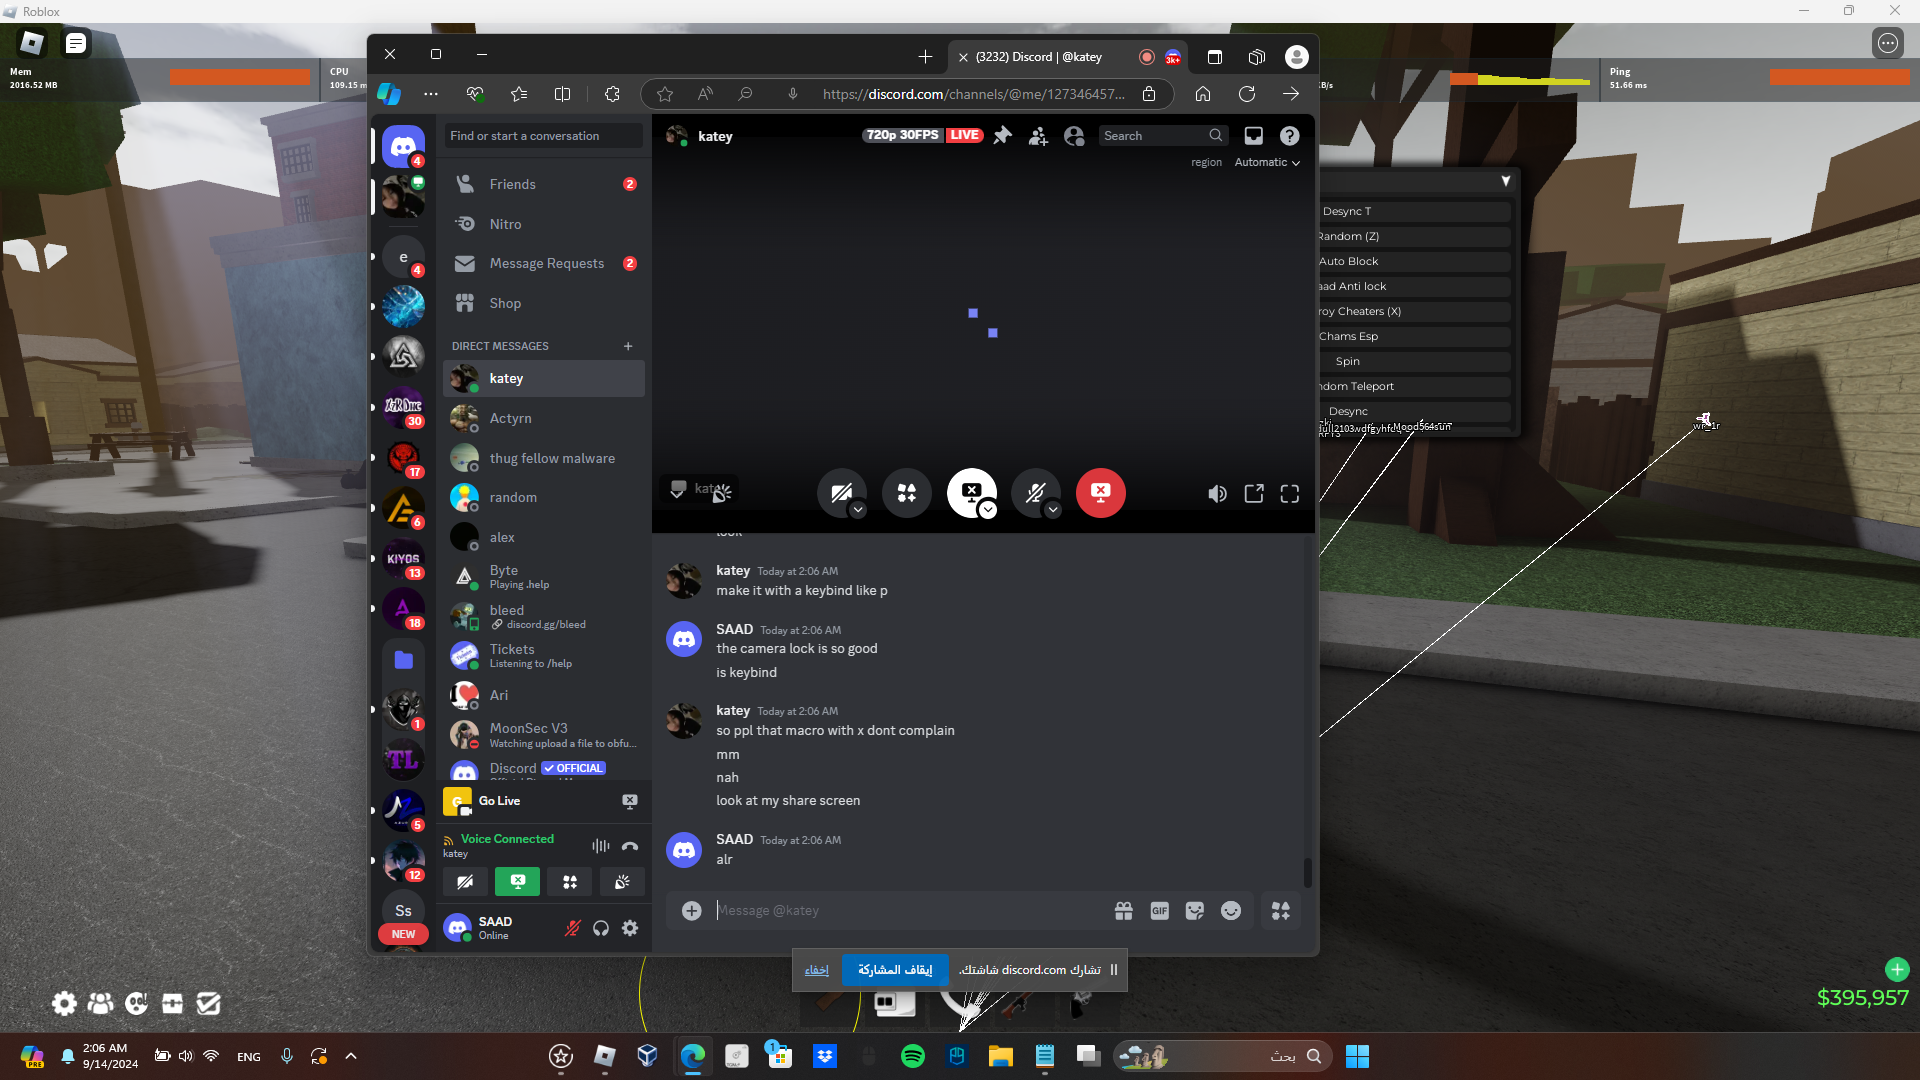Toggle deafen headphones in user panel

(x=601, y=928)
